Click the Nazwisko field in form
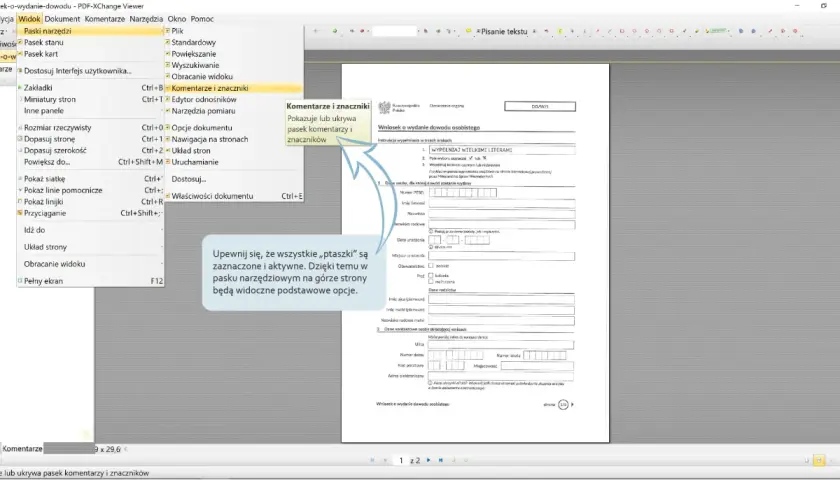840x480 pixels. tap(501, 214)
